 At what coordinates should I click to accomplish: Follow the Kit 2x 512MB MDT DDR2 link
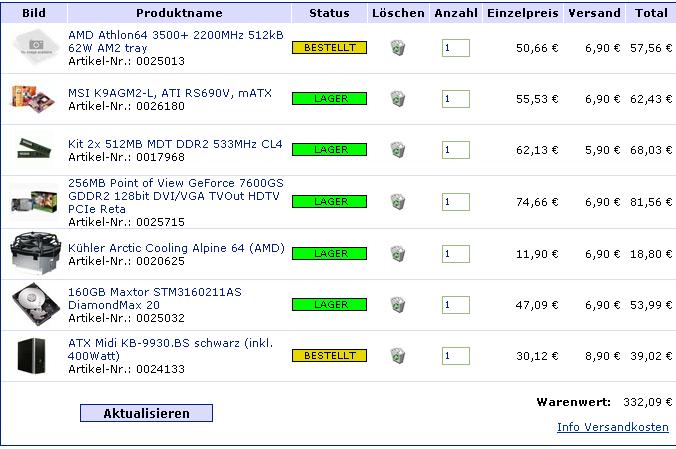pyautogui.click(x=175, y=144)
